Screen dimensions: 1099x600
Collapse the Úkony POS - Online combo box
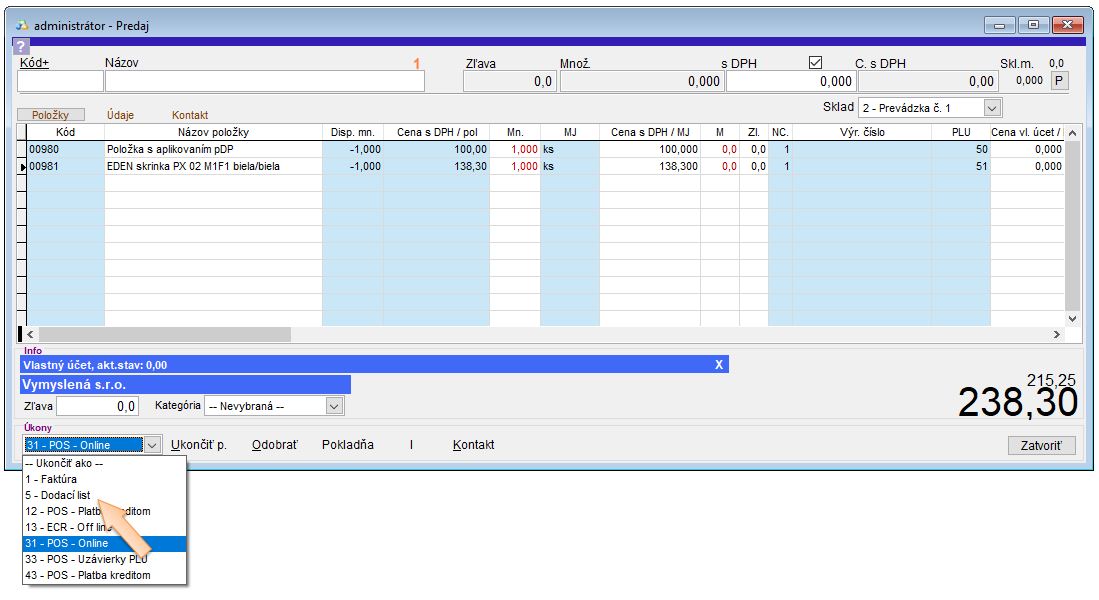click(152, 445)
